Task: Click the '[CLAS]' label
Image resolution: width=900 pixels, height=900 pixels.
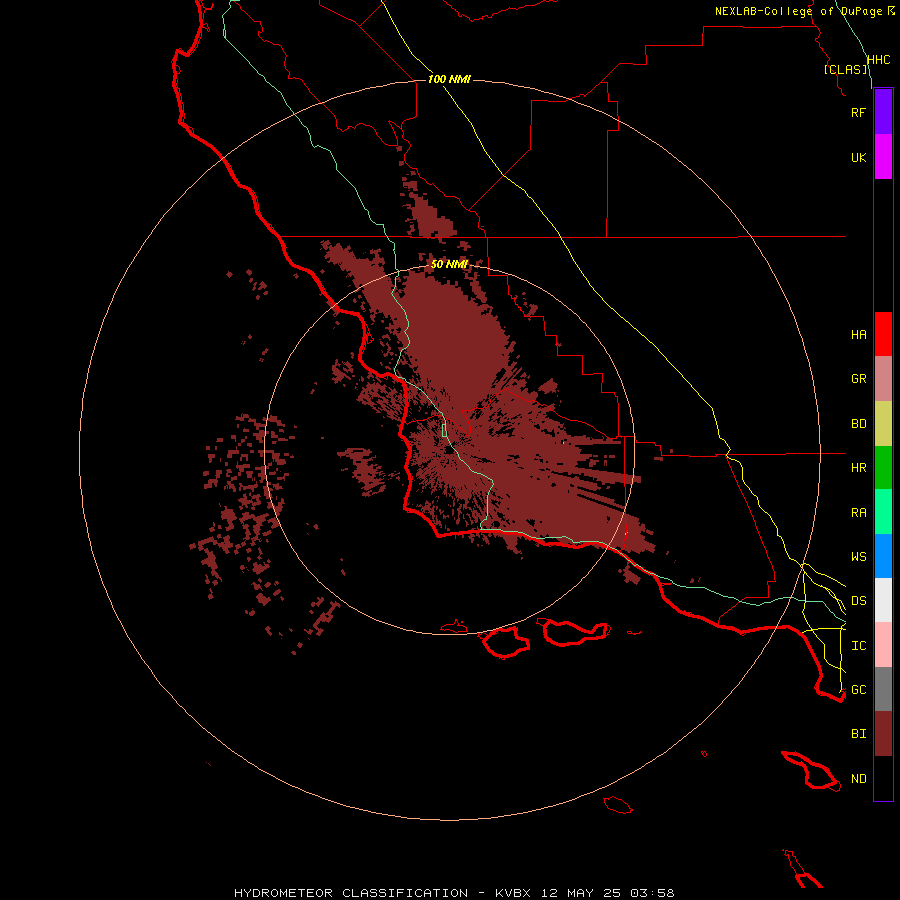Action: 845,69
